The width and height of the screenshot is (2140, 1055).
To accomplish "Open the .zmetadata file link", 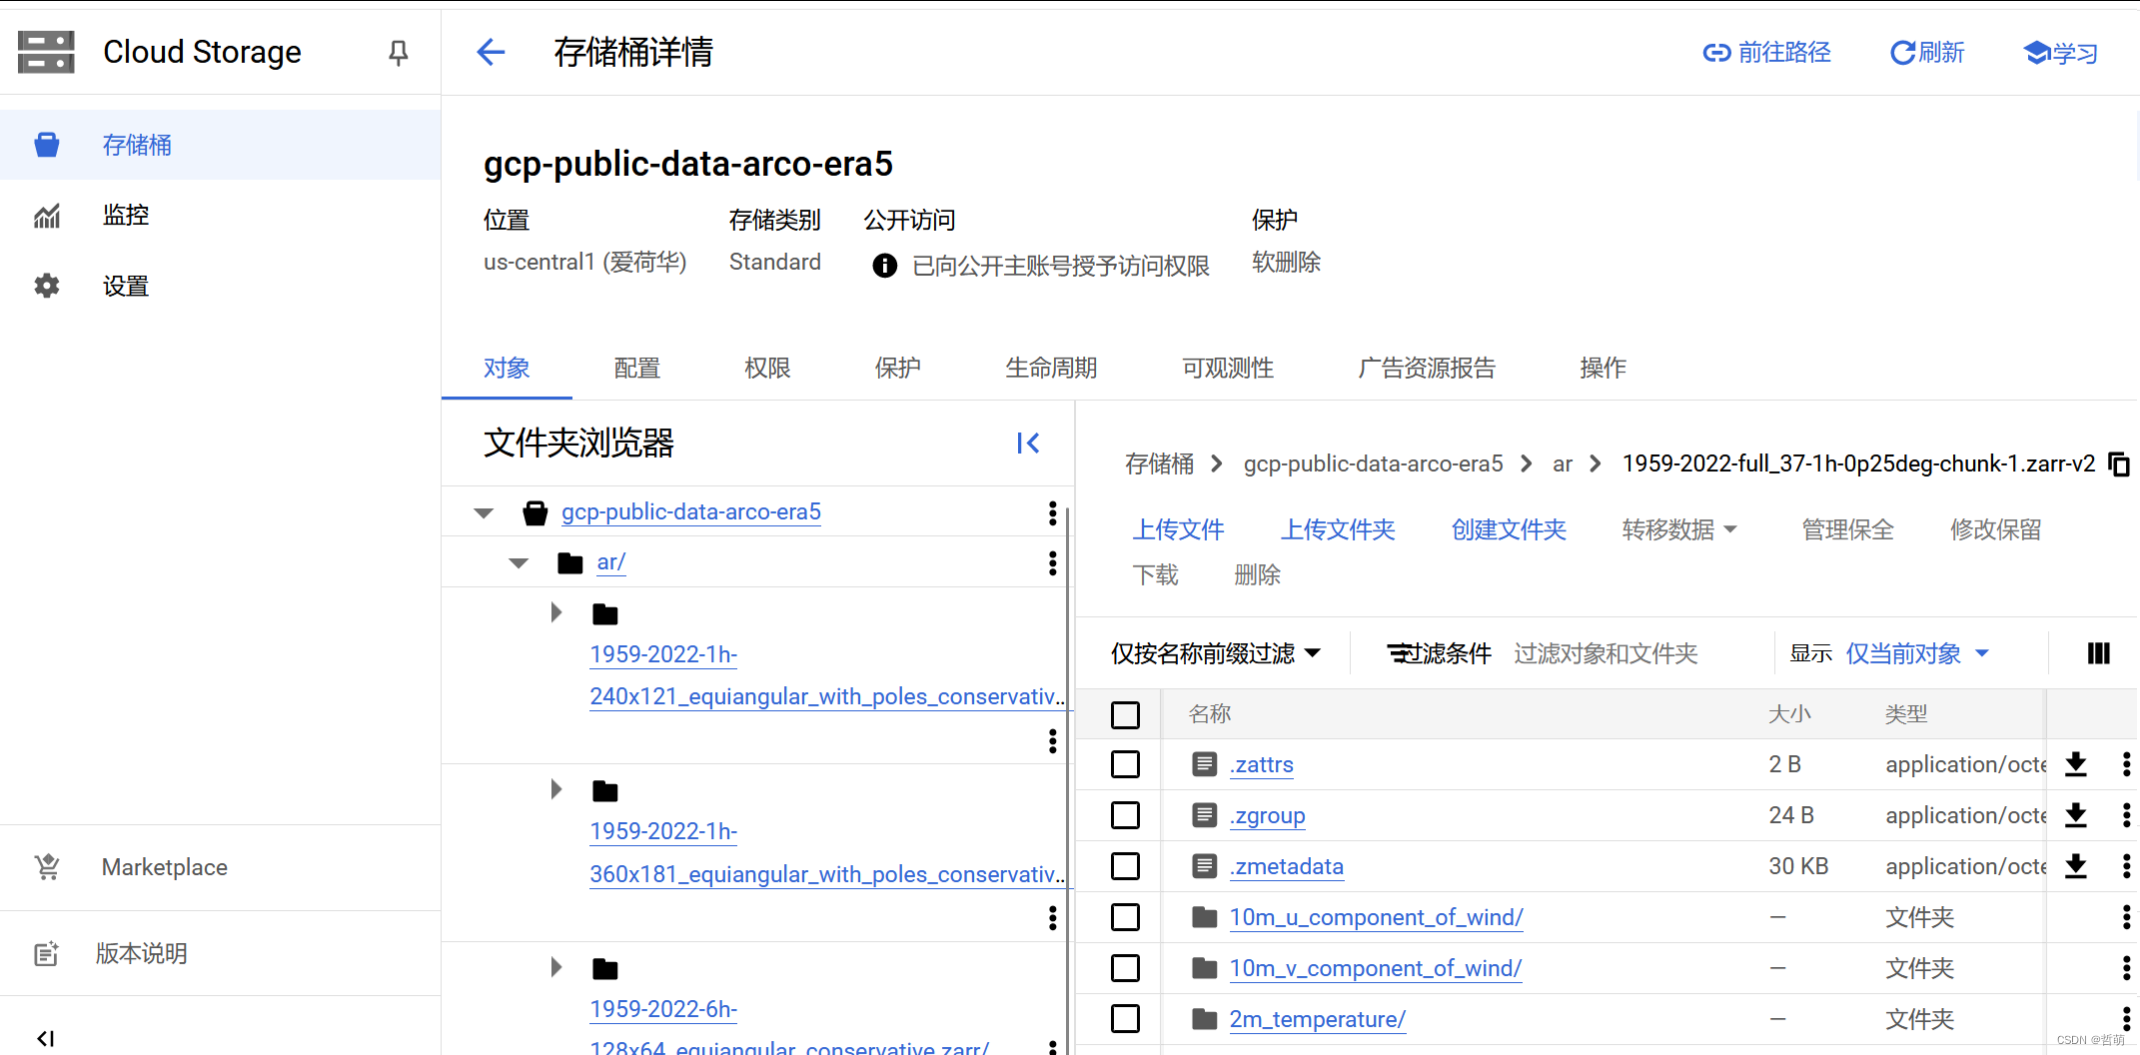I will 1286,867.
